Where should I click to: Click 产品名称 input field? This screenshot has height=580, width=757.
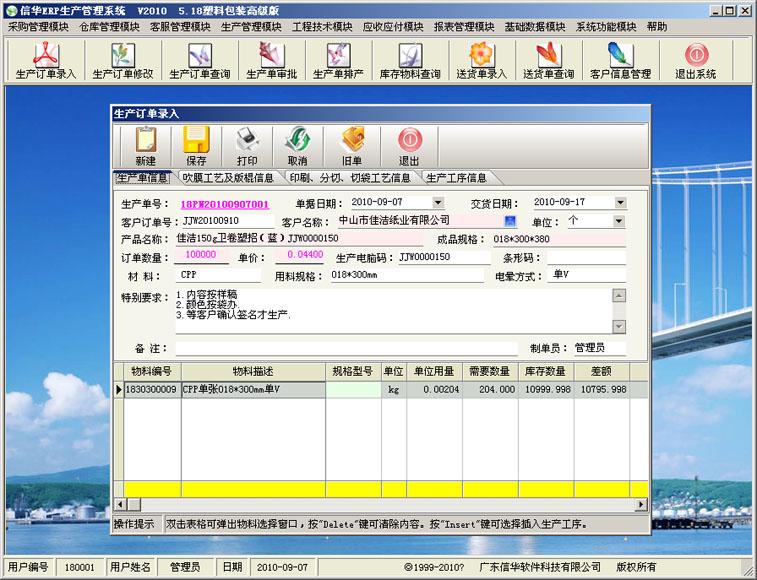(x=299, y=239)
